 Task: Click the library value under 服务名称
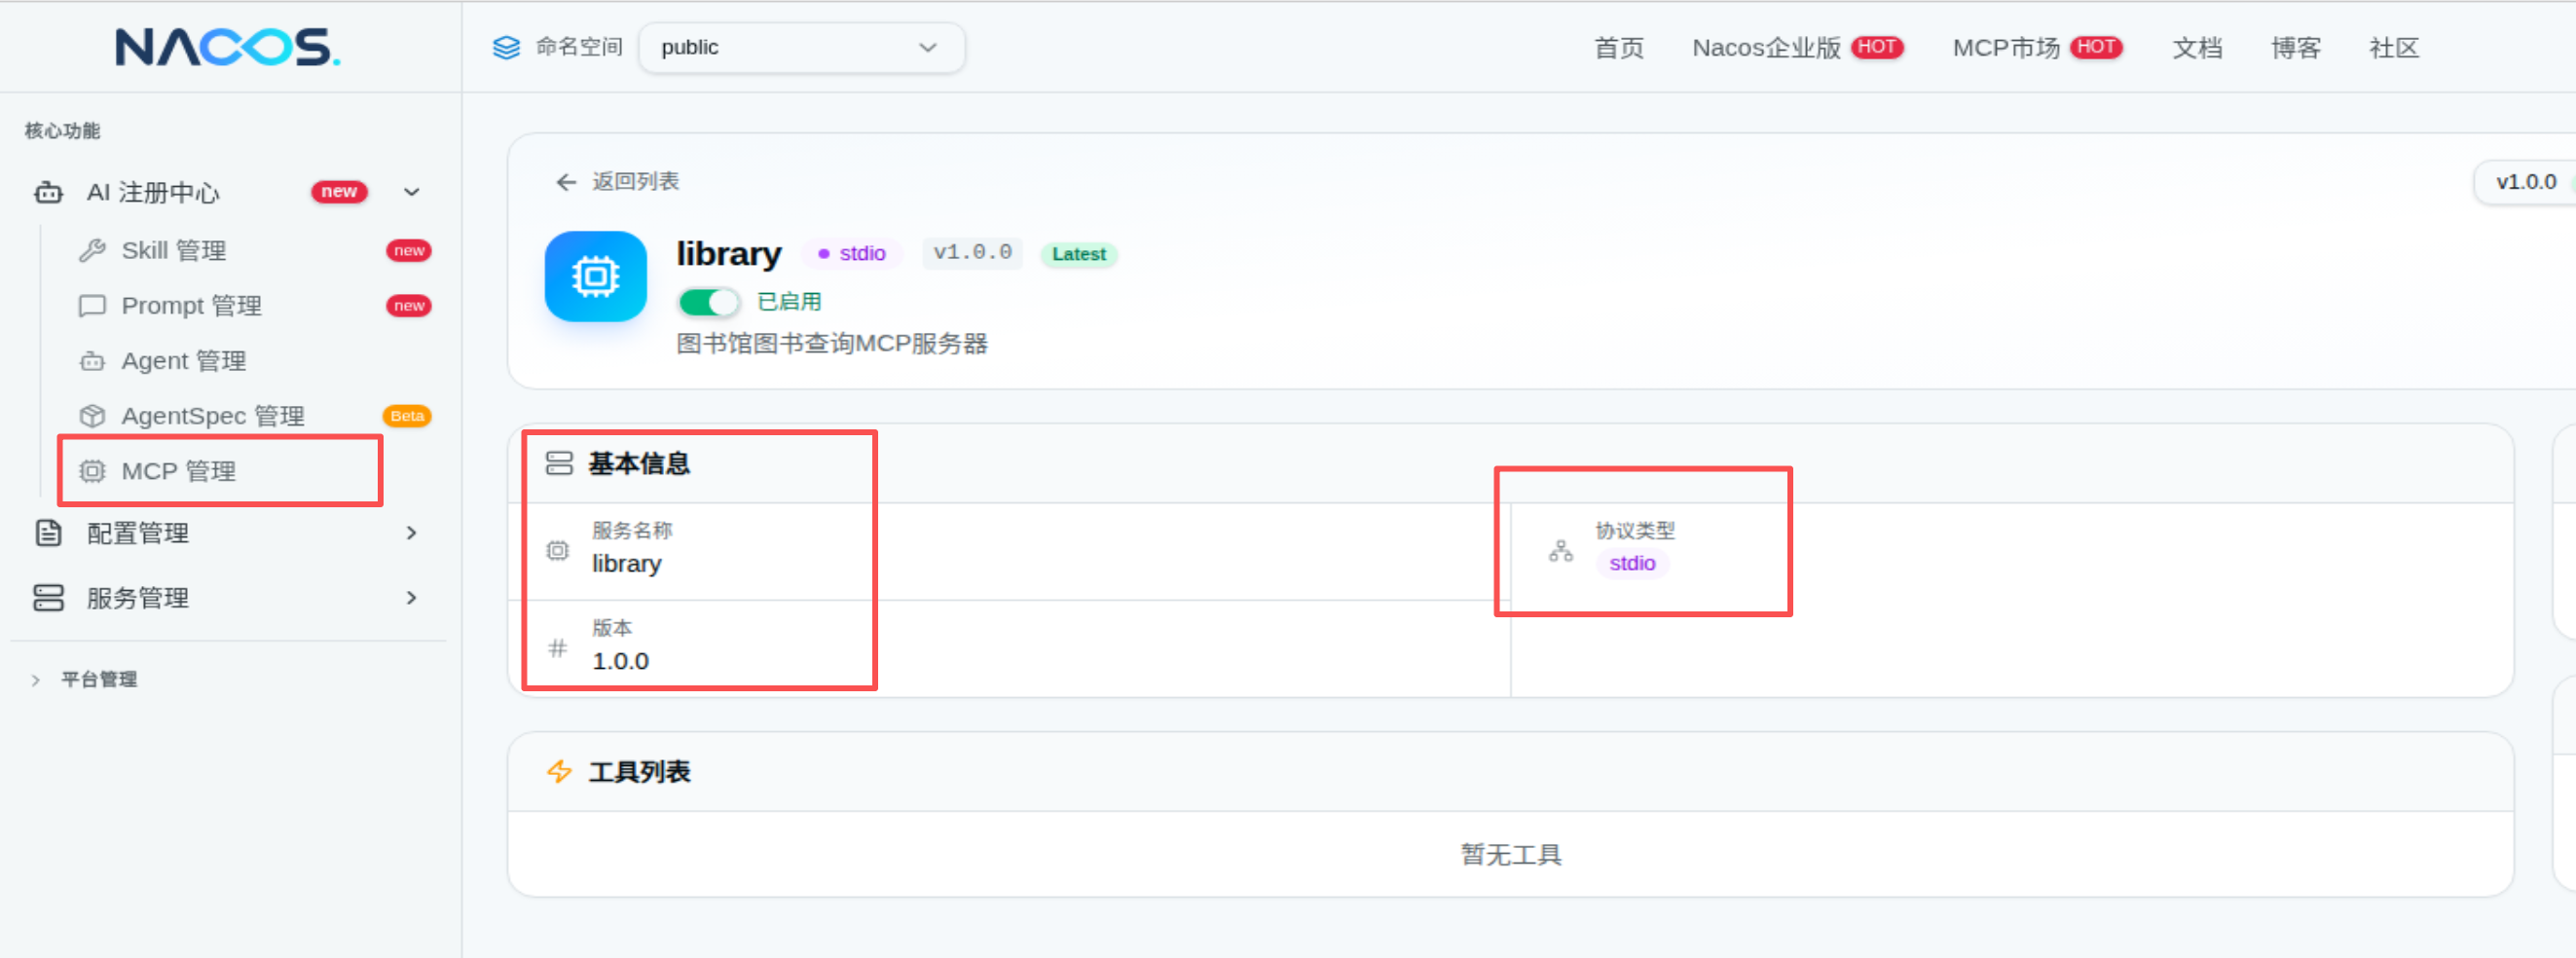pyautogui.click(x=626, y=563)
